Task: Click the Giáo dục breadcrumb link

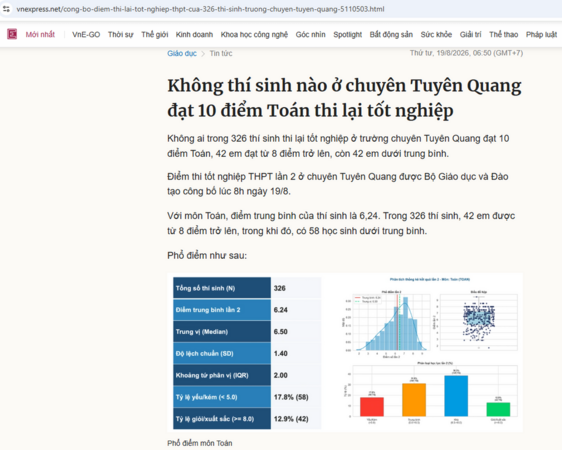Action: pyautogui.click(x=182, y=53)
